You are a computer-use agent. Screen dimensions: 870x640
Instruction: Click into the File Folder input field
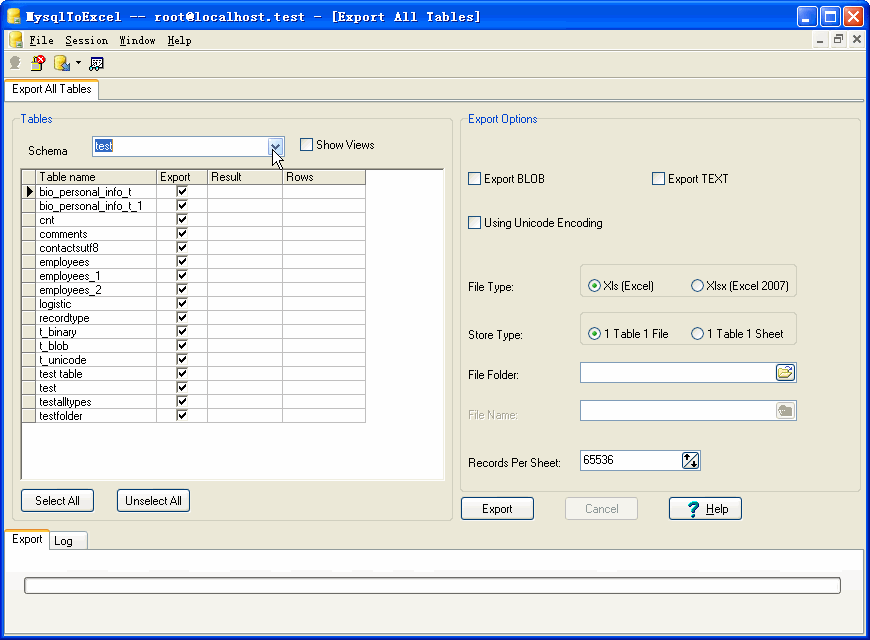click(x=677, y=372)
